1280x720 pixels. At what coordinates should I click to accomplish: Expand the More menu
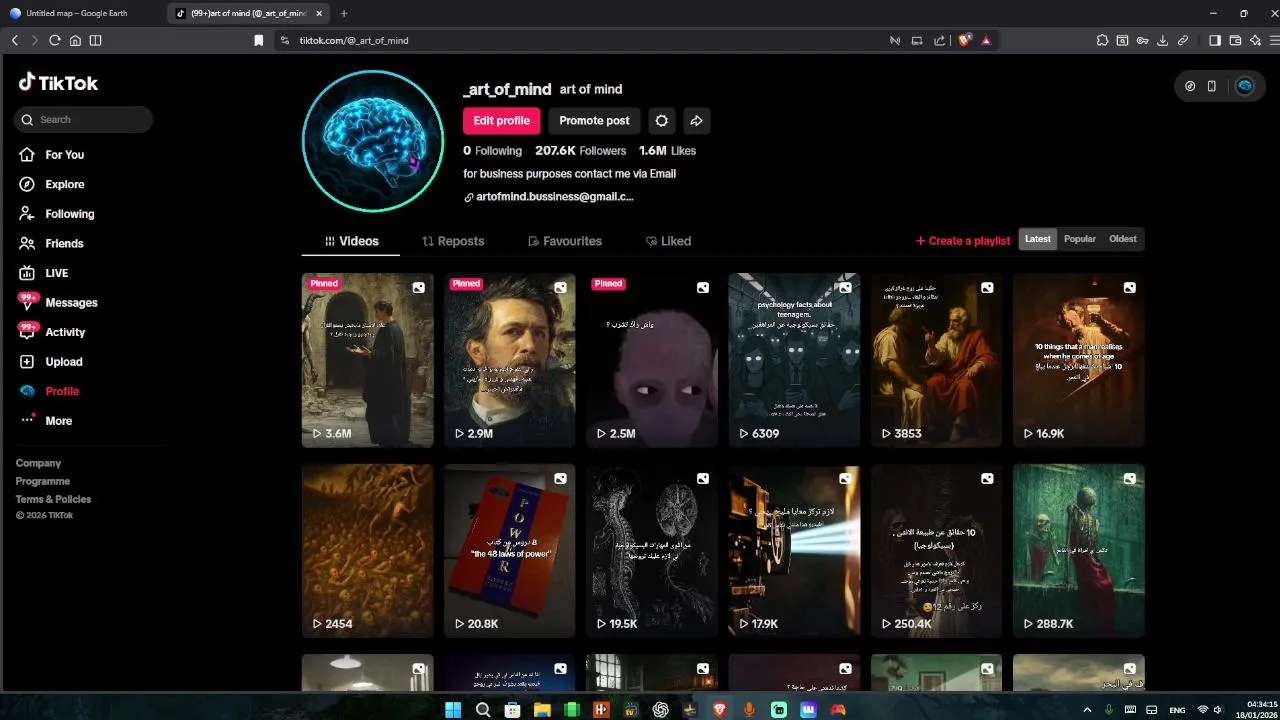(x=46, y=421)
